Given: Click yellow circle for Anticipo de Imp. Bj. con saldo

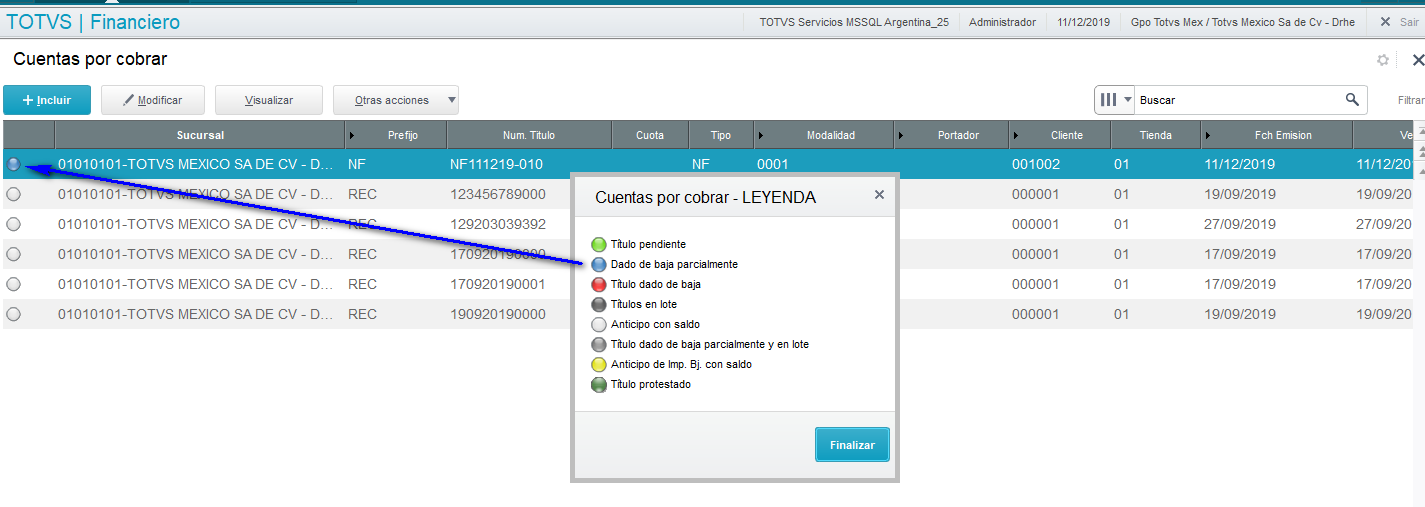Looking at the screenshot, I should pyautogui.click(x=599, y=364).
